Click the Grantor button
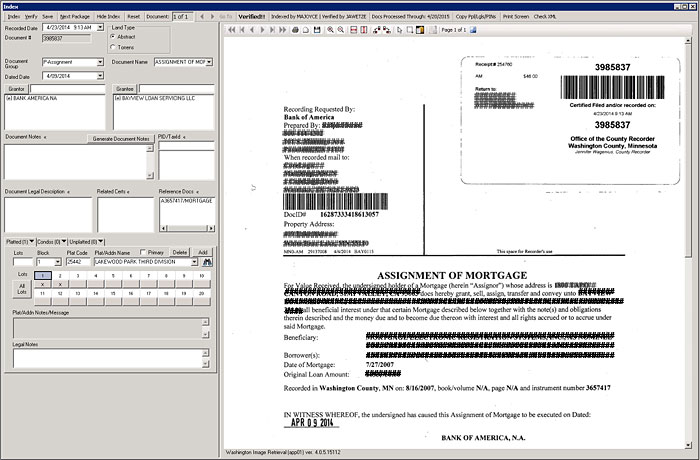 (x=17, y=89)
